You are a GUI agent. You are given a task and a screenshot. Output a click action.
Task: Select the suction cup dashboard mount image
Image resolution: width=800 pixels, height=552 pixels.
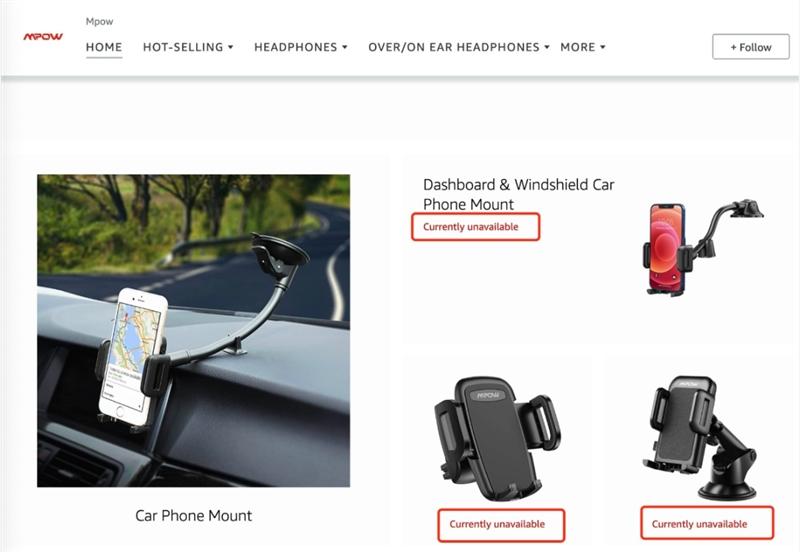coord(699,438)
